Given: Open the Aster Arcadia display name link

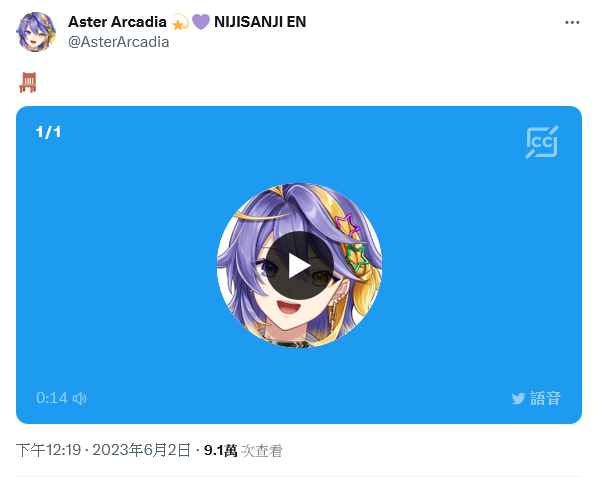Looking at the screenshot, I should (x=117, y=22).
